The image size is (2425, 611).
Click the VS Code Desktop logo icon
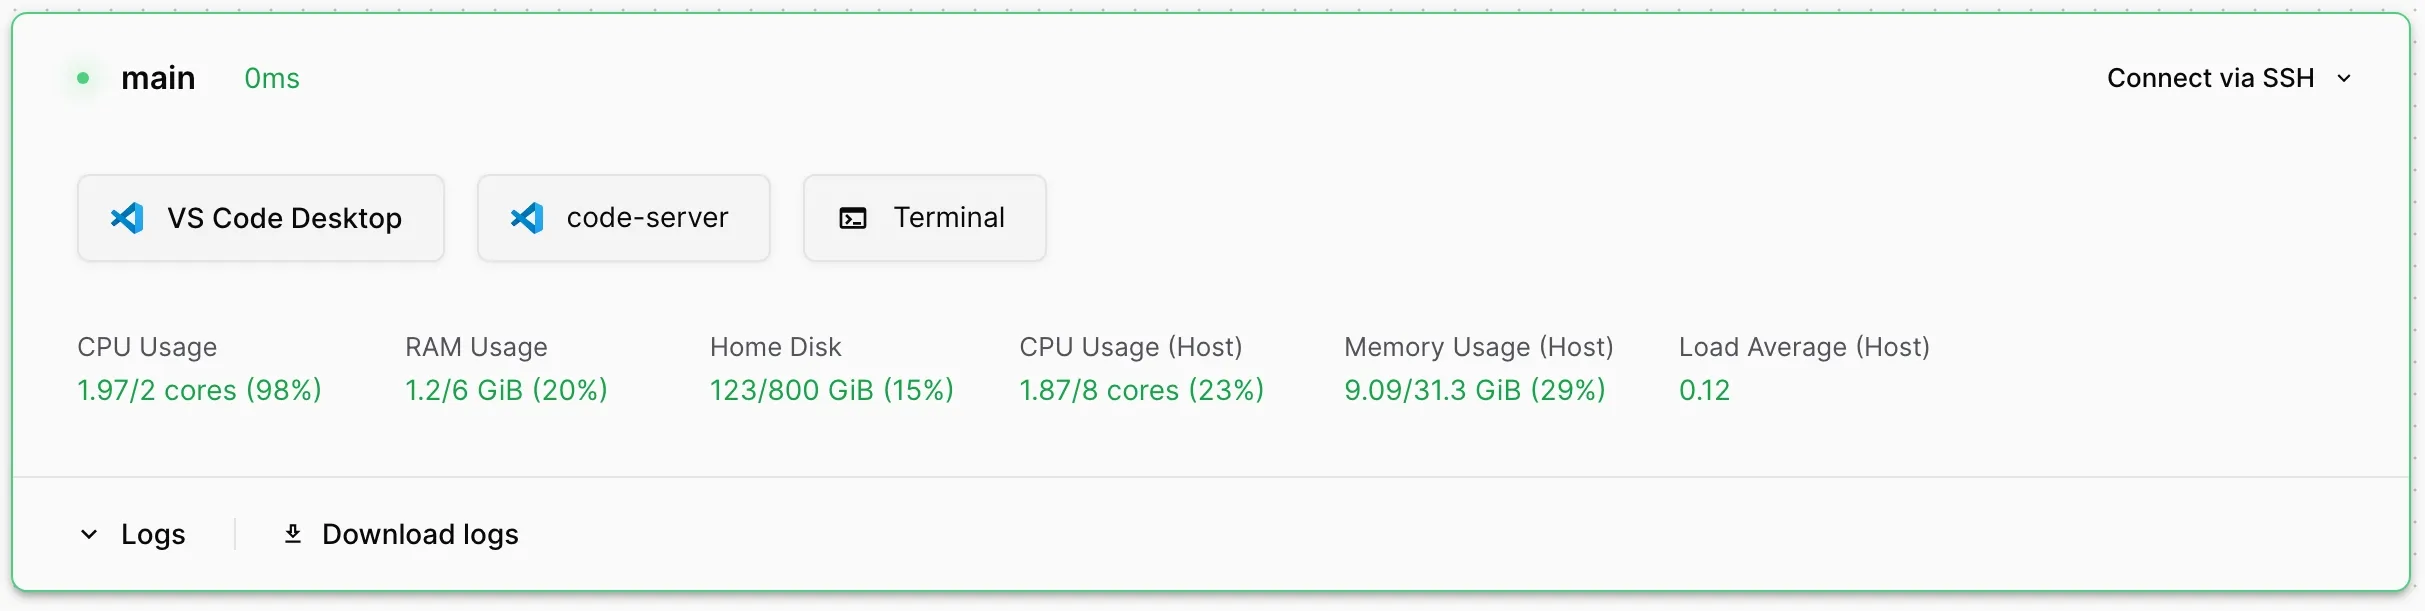pyautogui.click(x=127, y=218)
